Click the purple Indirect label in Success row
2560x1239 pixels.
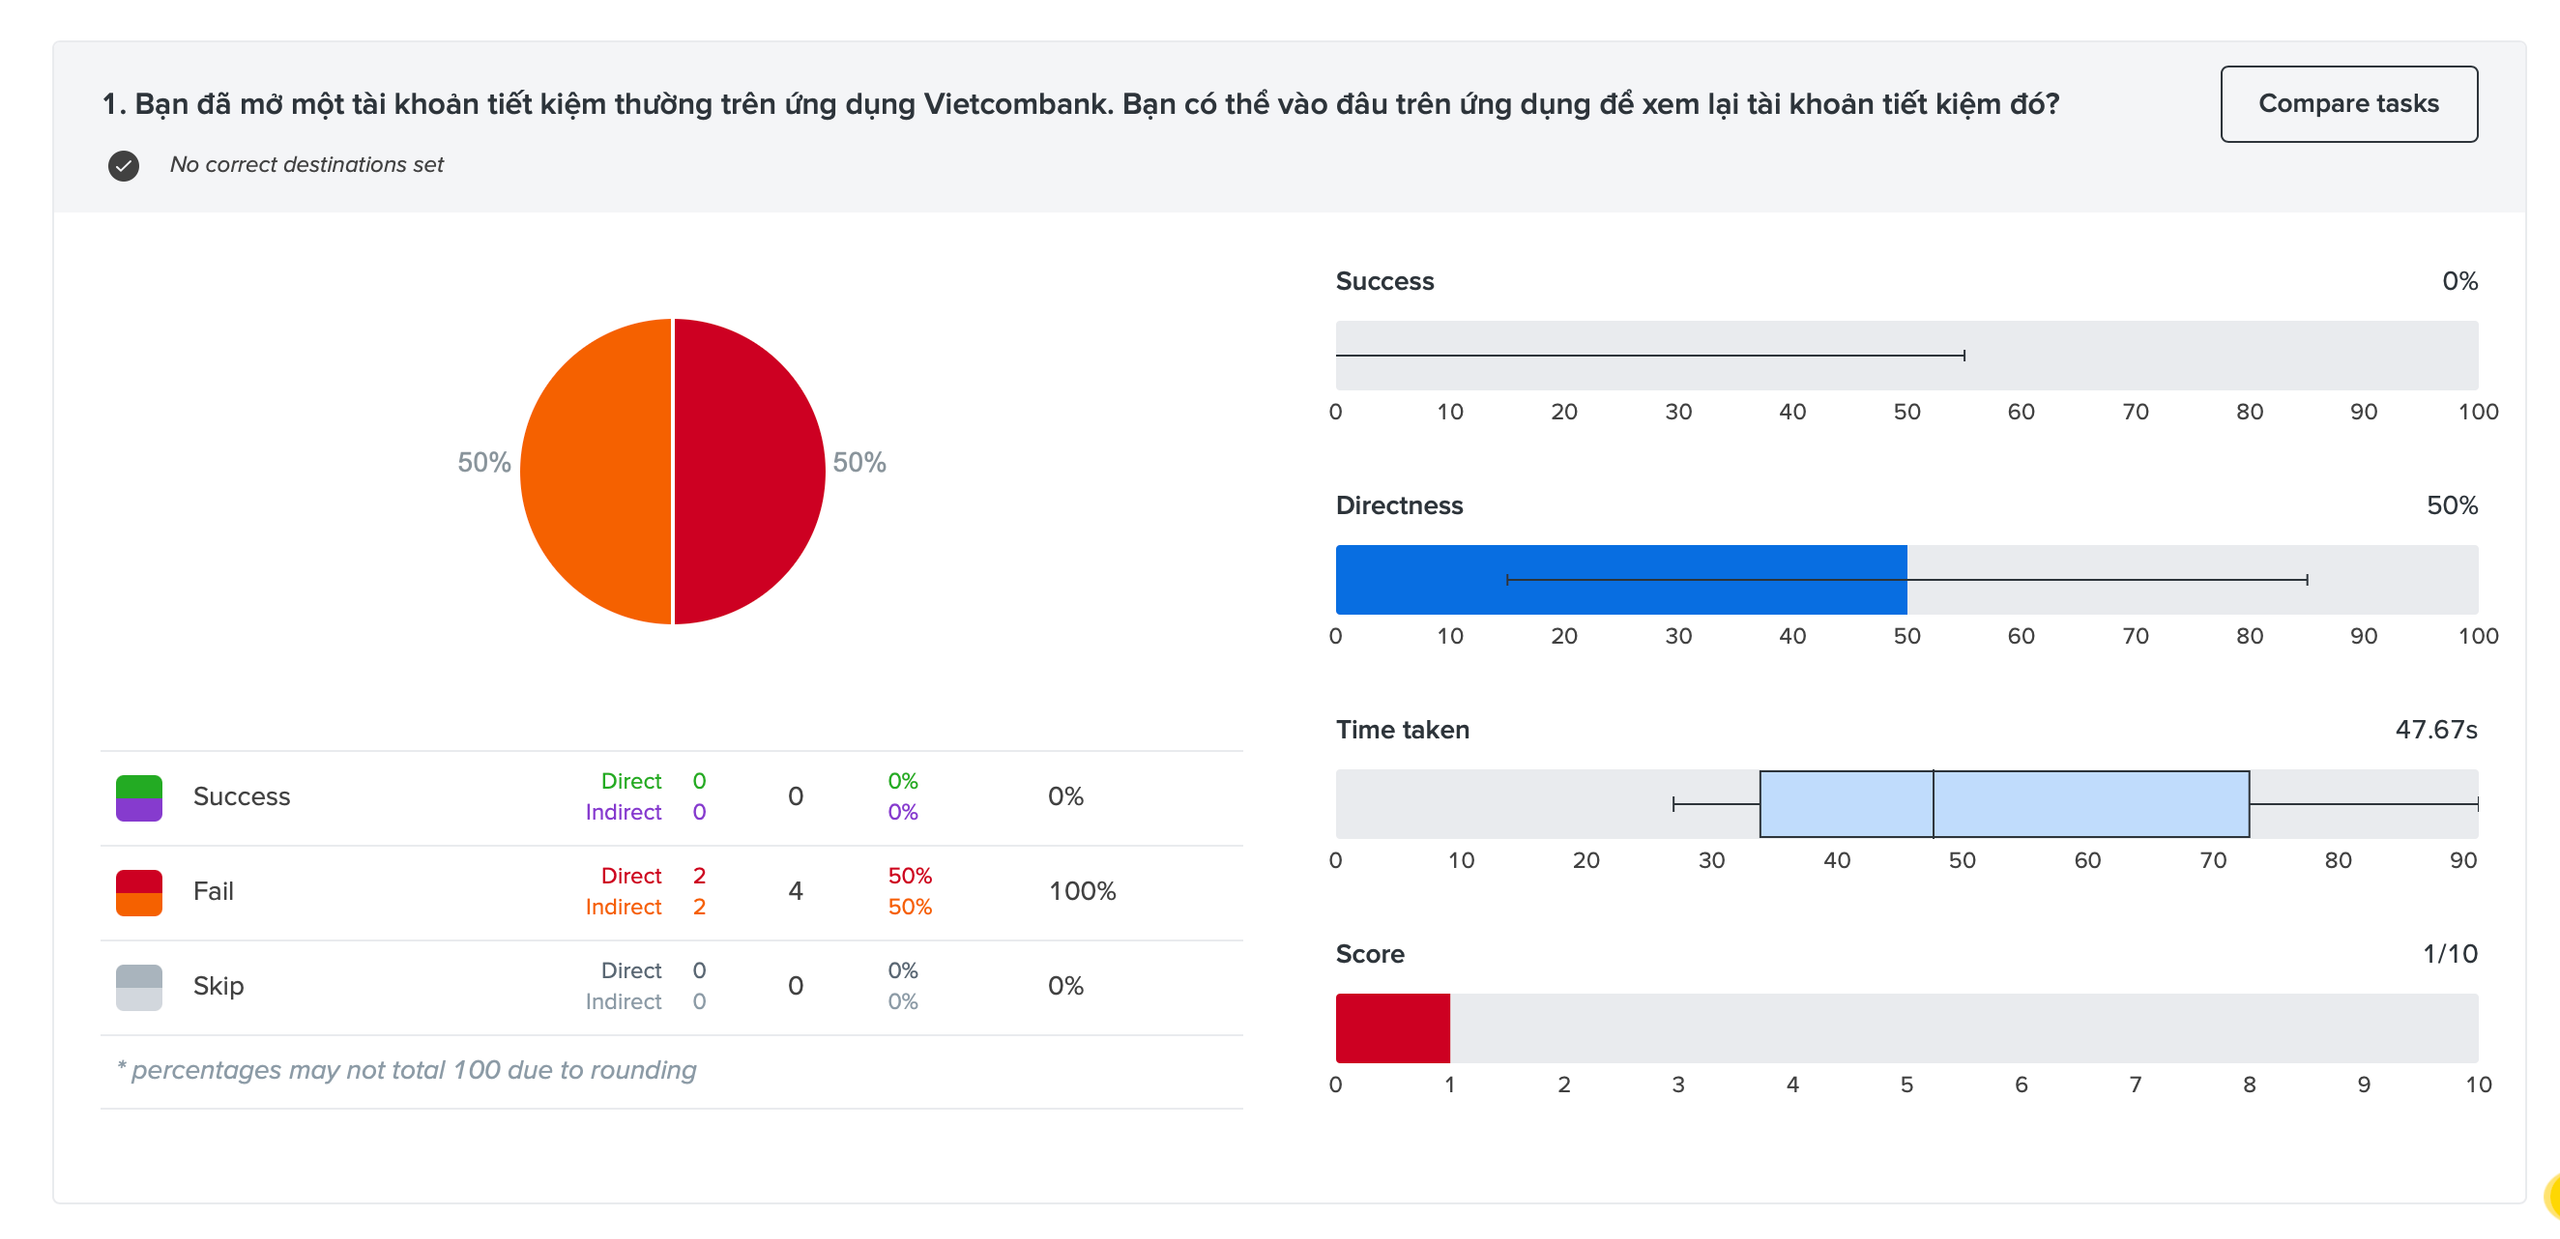[623, 811]
